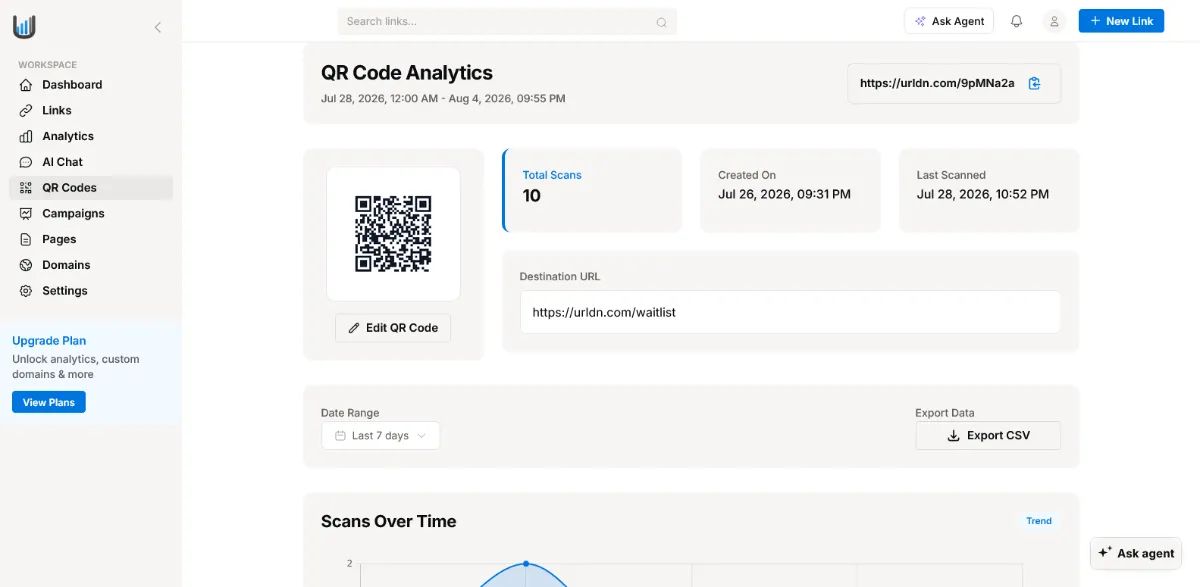Copy the short URL with clipboard icon
1200x587 pixels.
click(1035, 84)
